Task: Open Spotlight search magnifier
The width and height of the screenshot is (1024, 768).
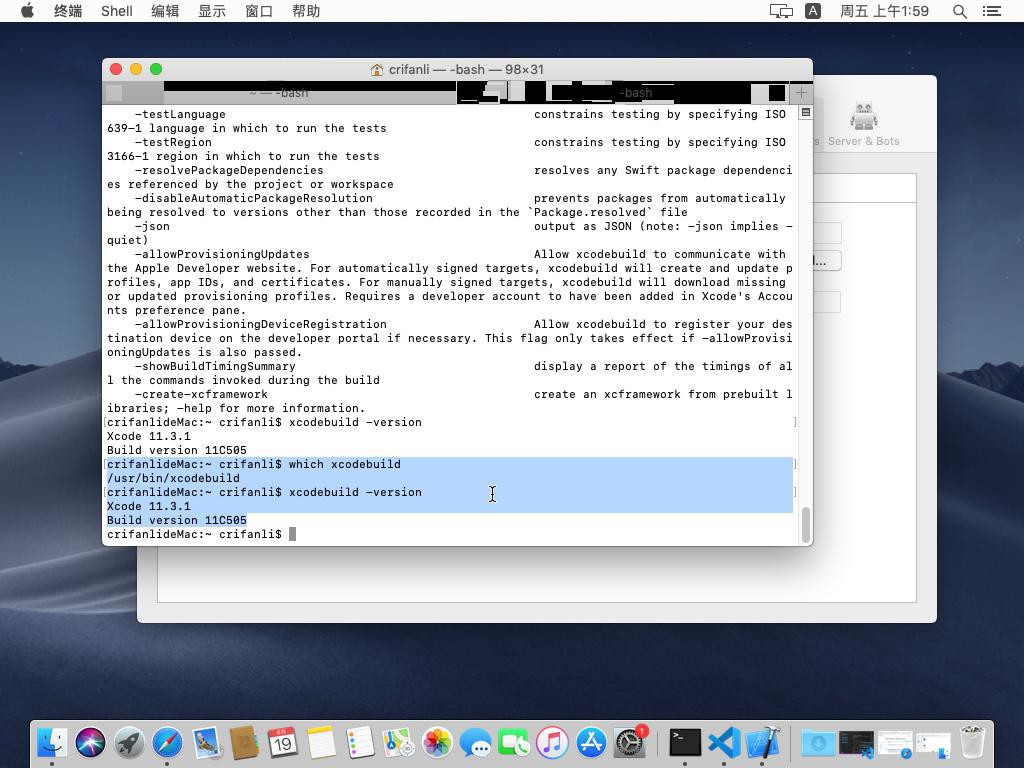Action: pyautogui.click(x=959, y=11)
